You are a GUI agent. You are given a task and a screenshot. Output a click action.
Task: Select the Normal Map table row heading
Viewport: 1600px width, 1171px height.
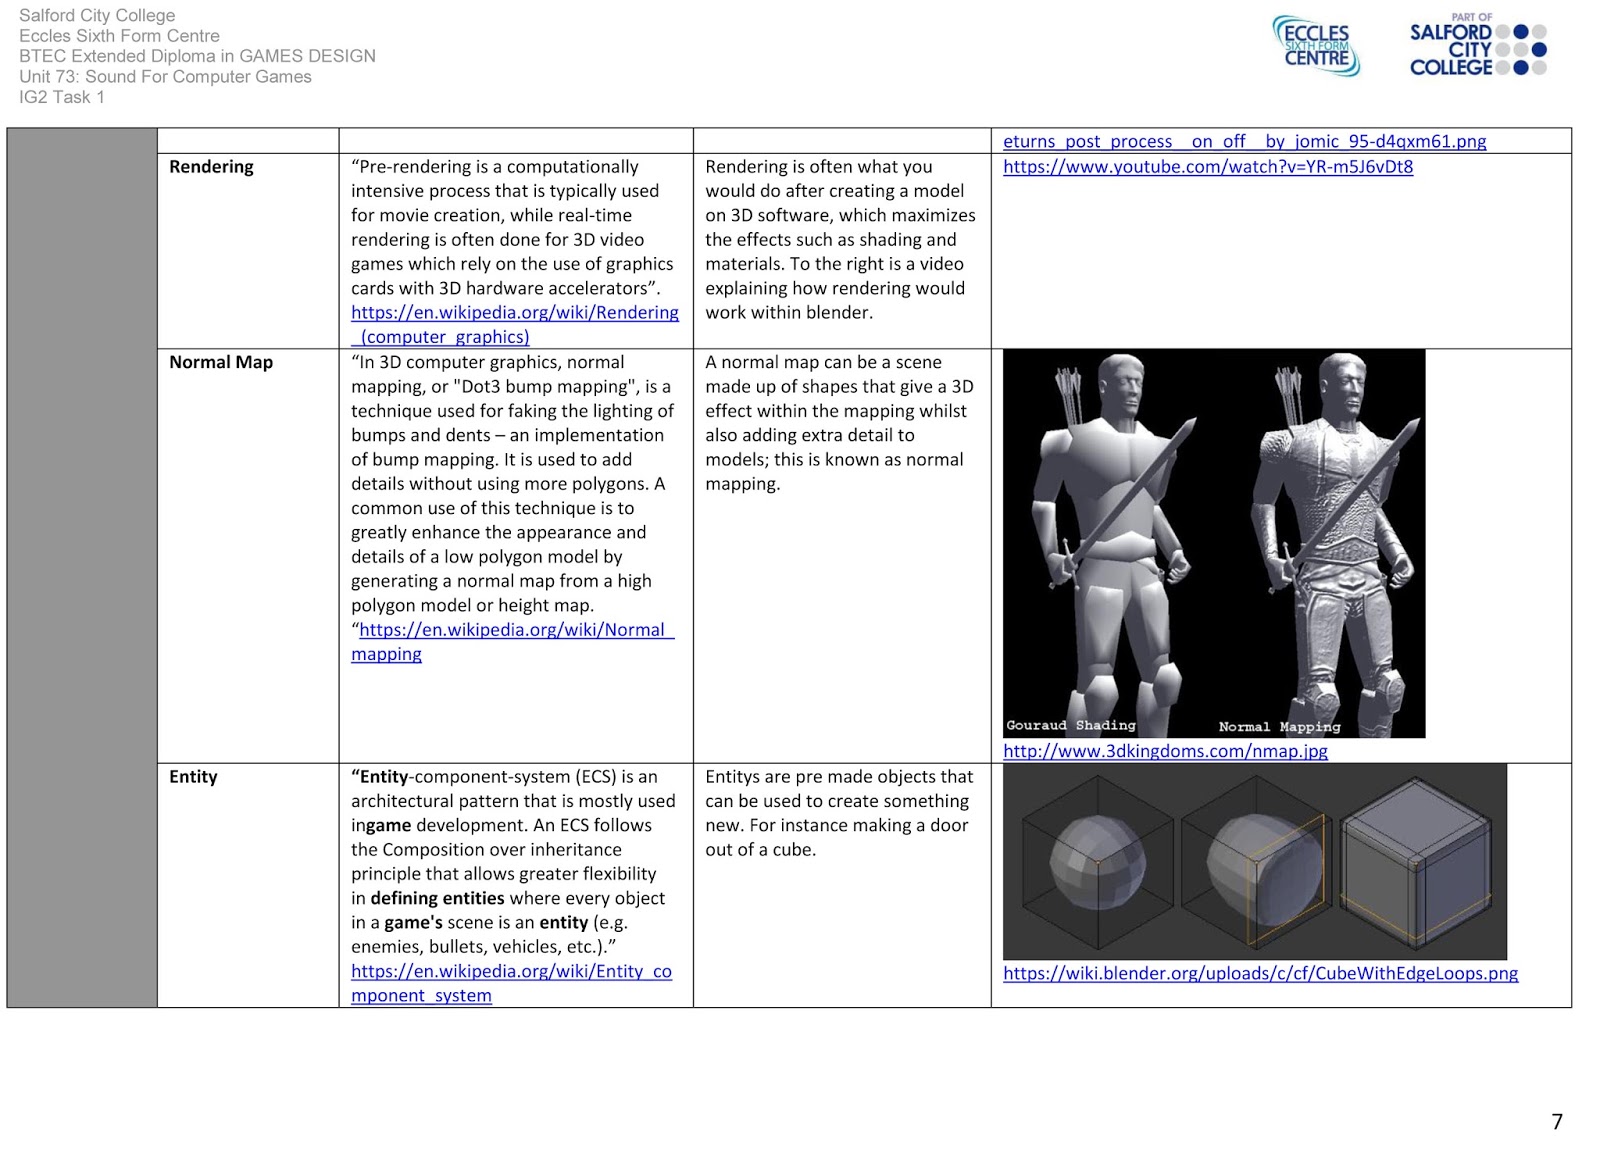pyautogui.click(x=221, y=362)
